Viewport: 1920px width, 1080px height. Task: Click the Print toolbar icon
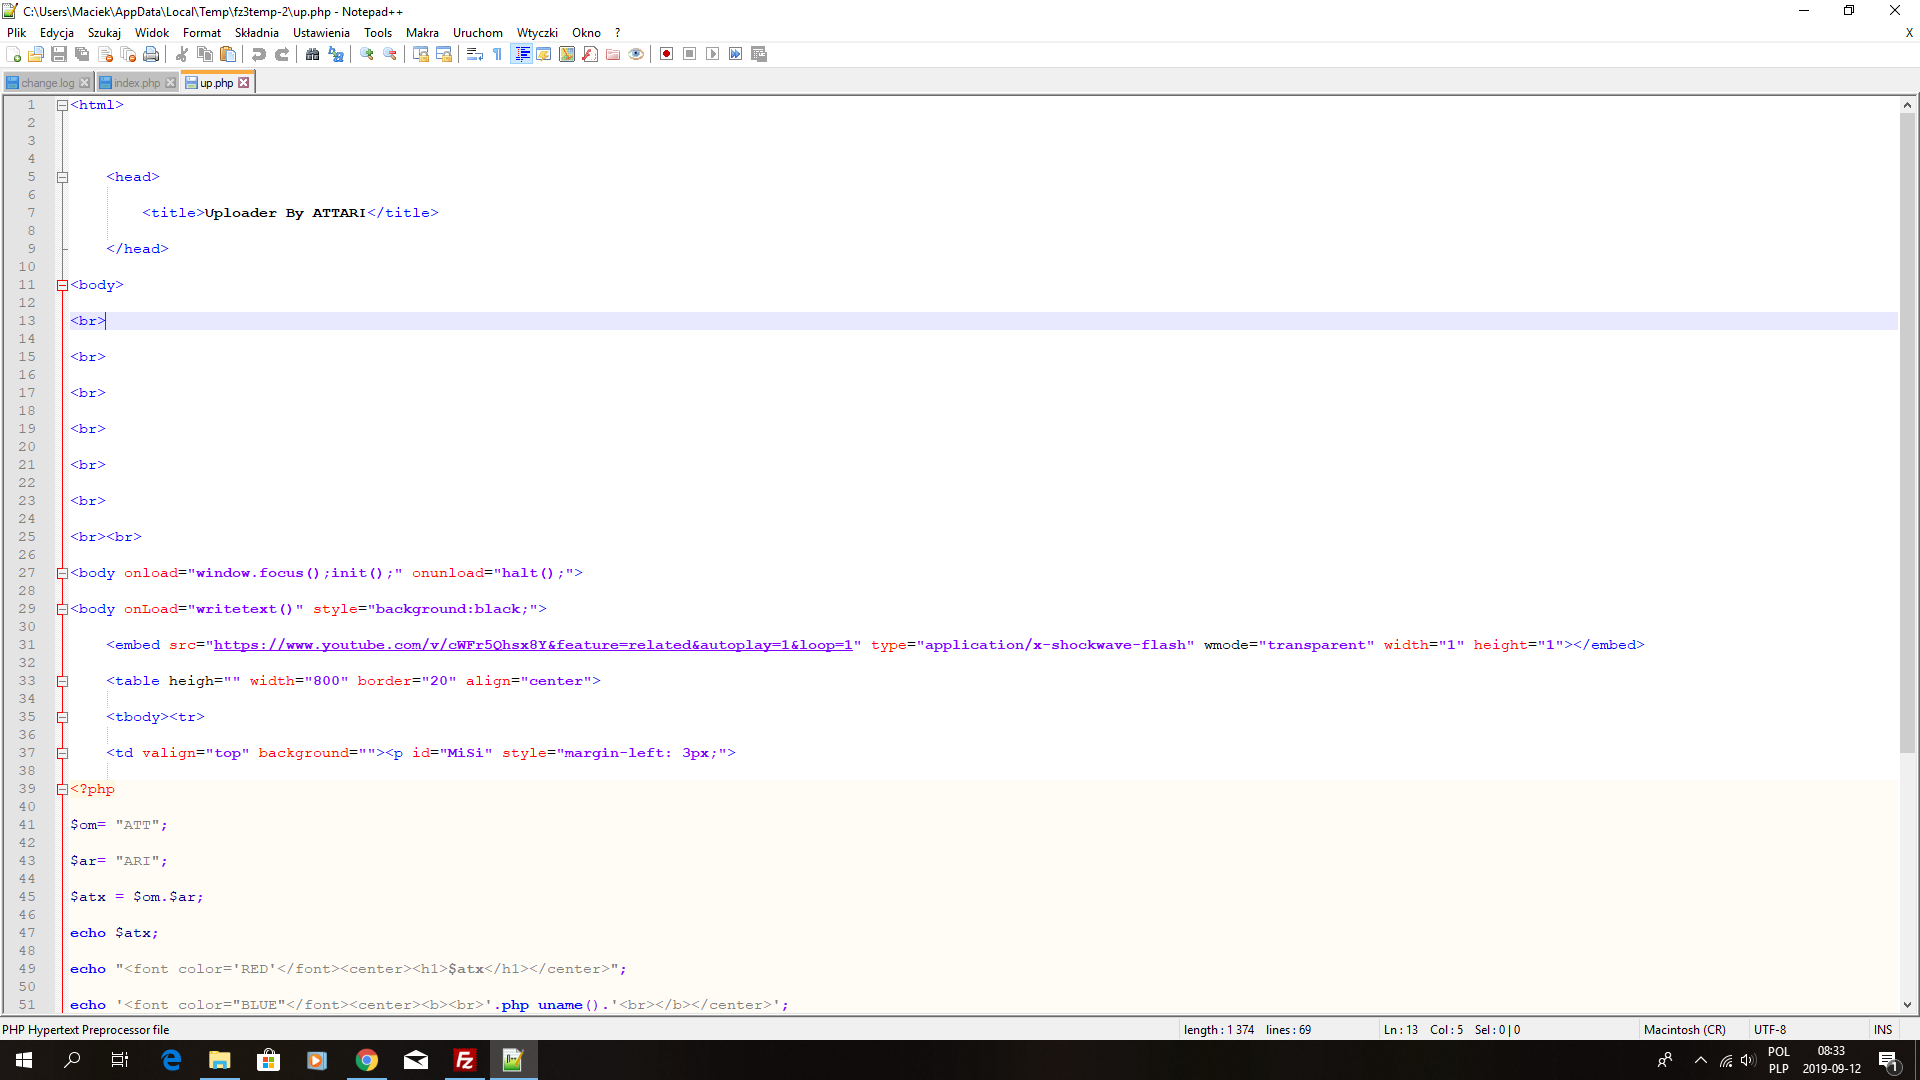pos(151,54)
